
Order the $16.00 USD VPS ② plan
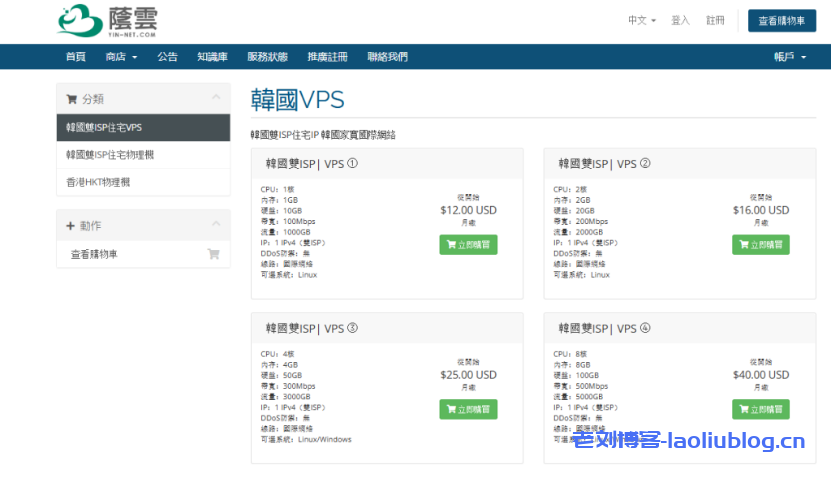(760, 244)
